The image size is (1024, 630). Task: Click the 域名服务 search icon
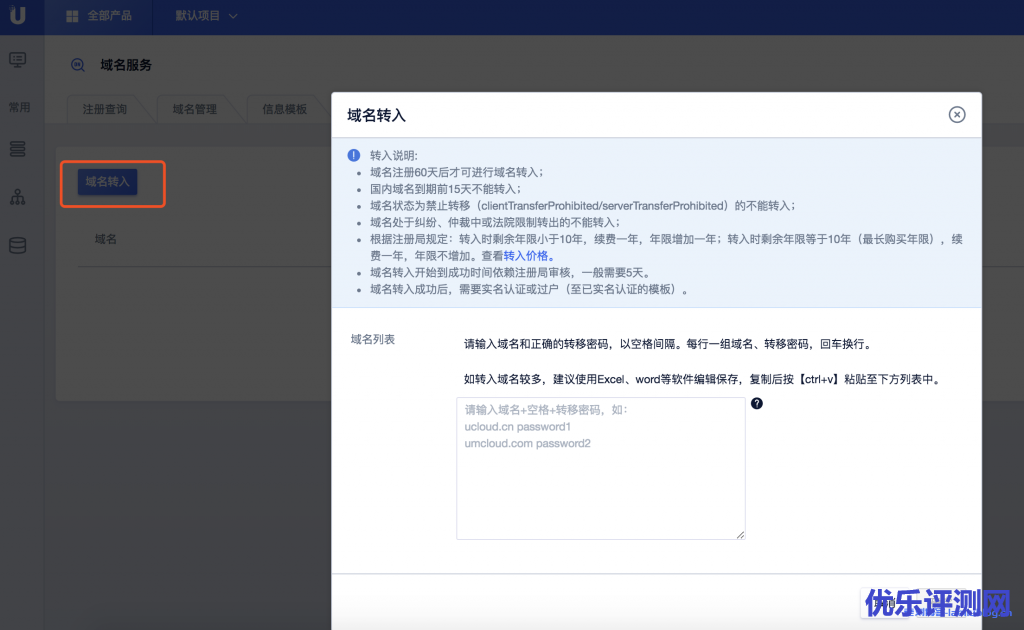pos(77,65)
